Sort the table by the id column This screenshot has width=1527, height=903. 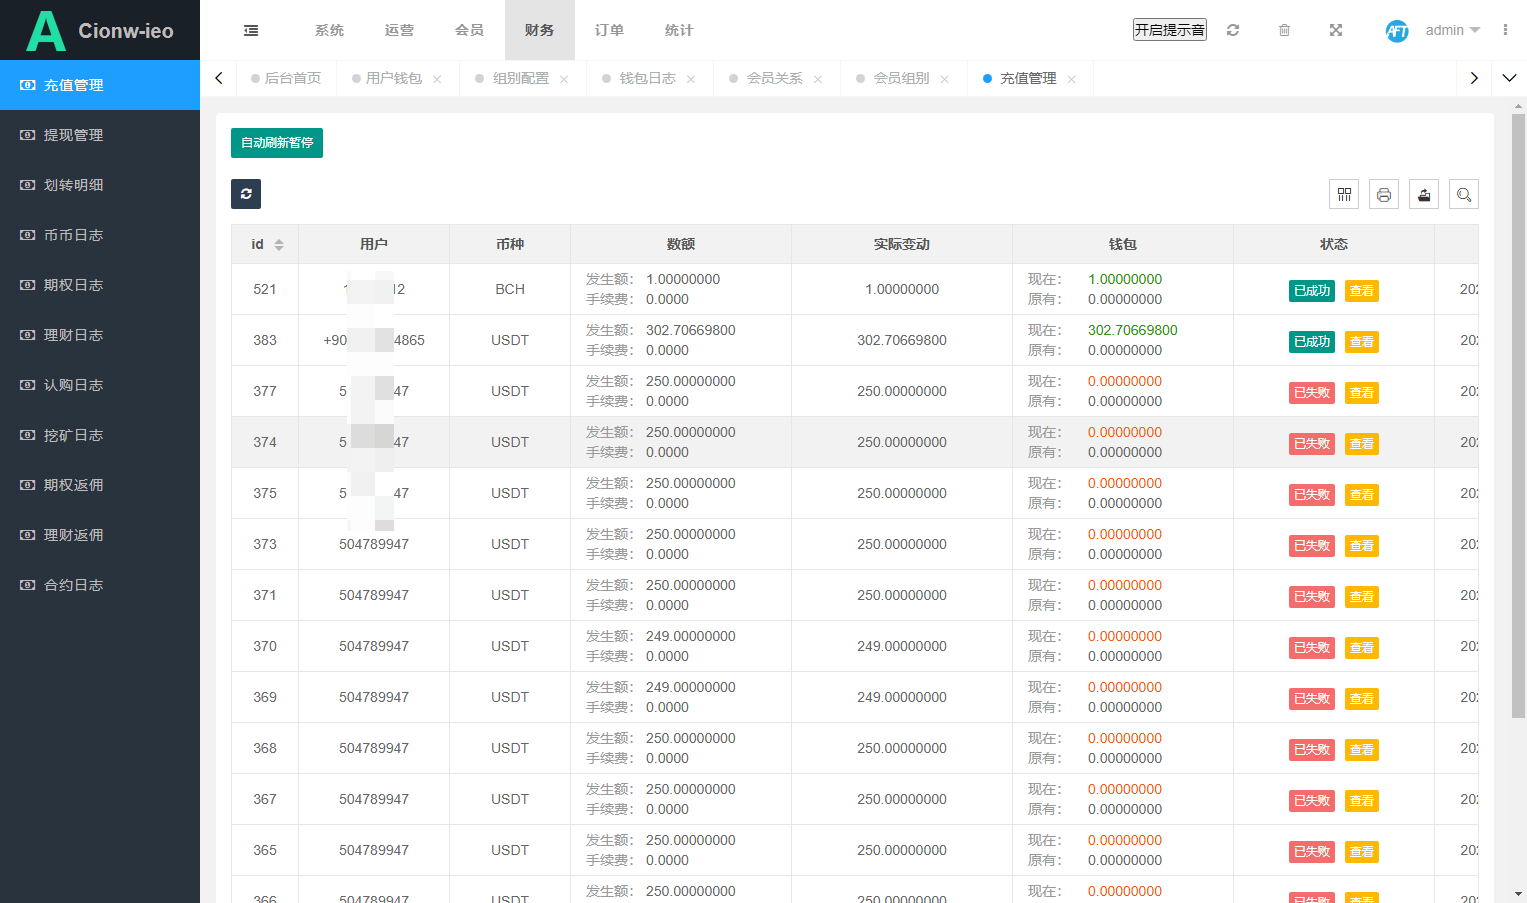[x=265, y=244]
